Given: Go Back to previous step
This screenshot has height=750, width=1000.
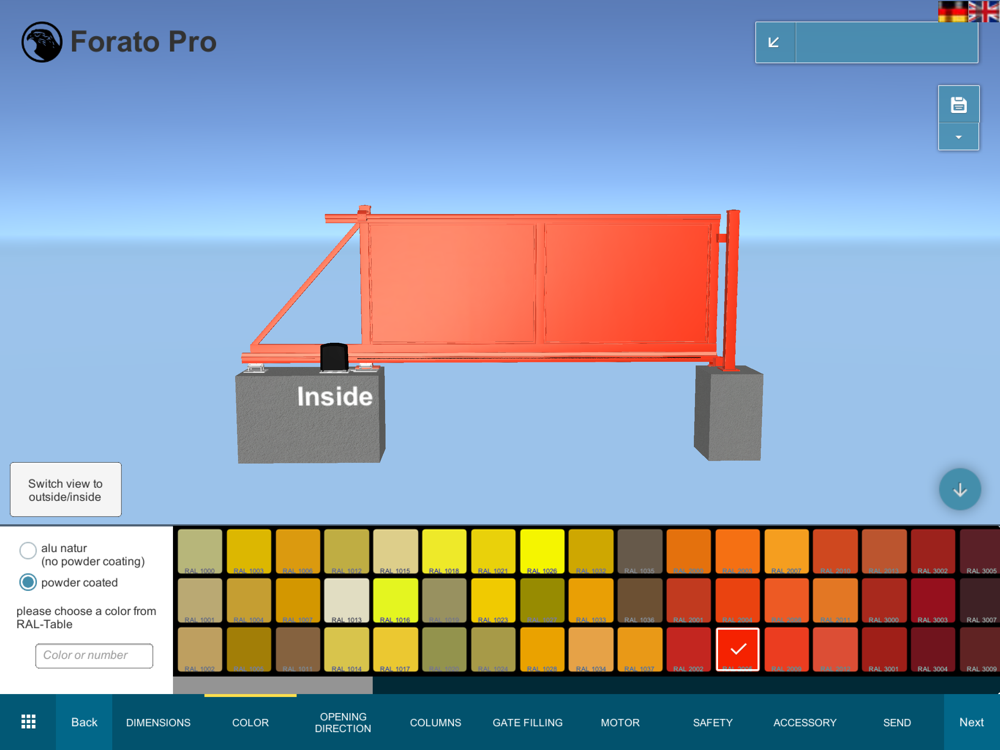Looking at the screenshot, I should 84,722.
